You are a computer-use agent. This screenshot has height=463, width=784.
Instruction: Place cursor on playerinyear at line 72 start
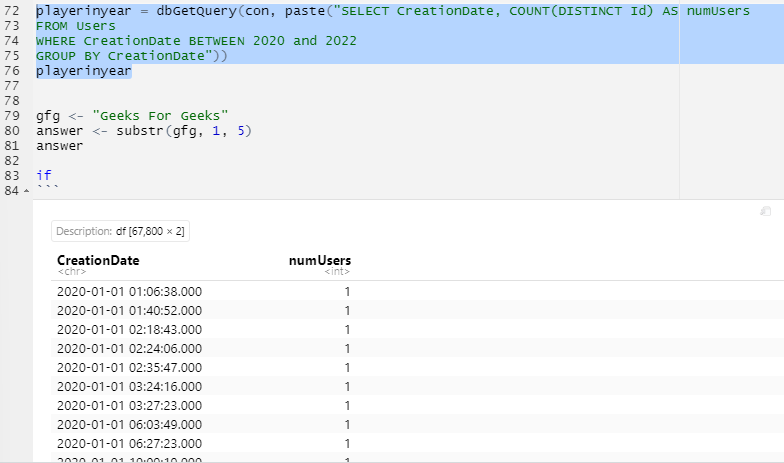coord(84,11)
